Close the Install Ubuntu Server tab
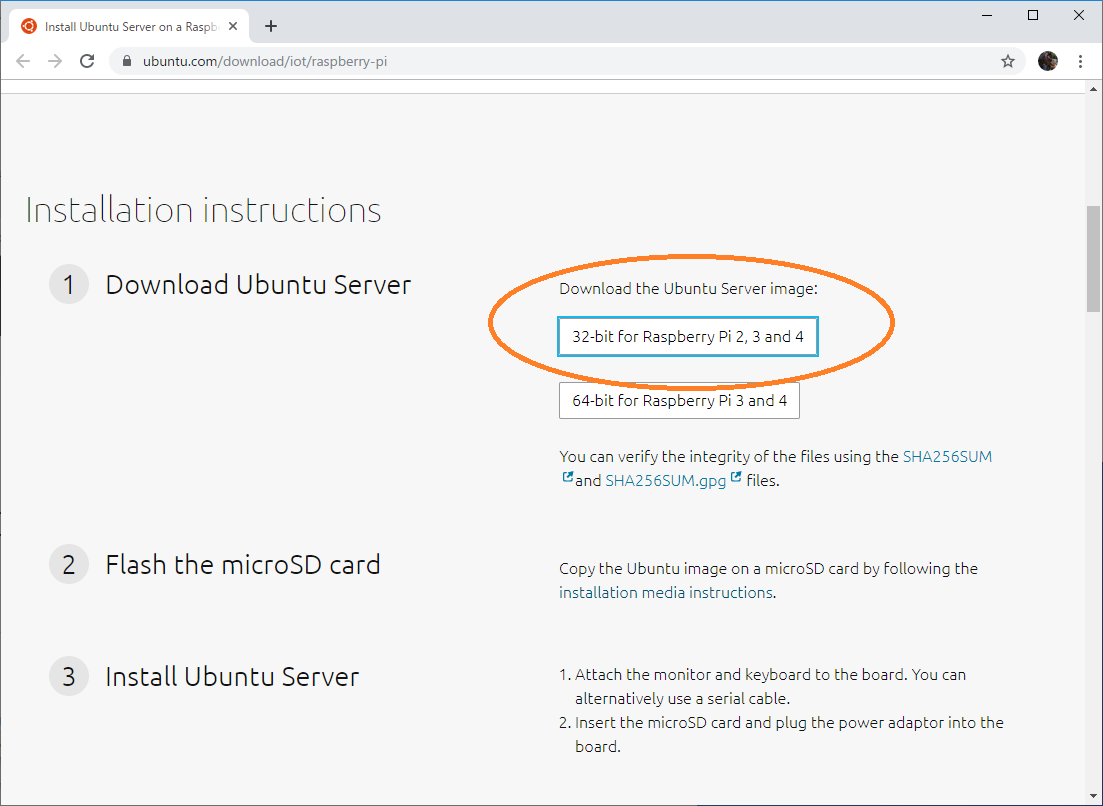Screen dimensions: 1103x806 coord(234,26)
